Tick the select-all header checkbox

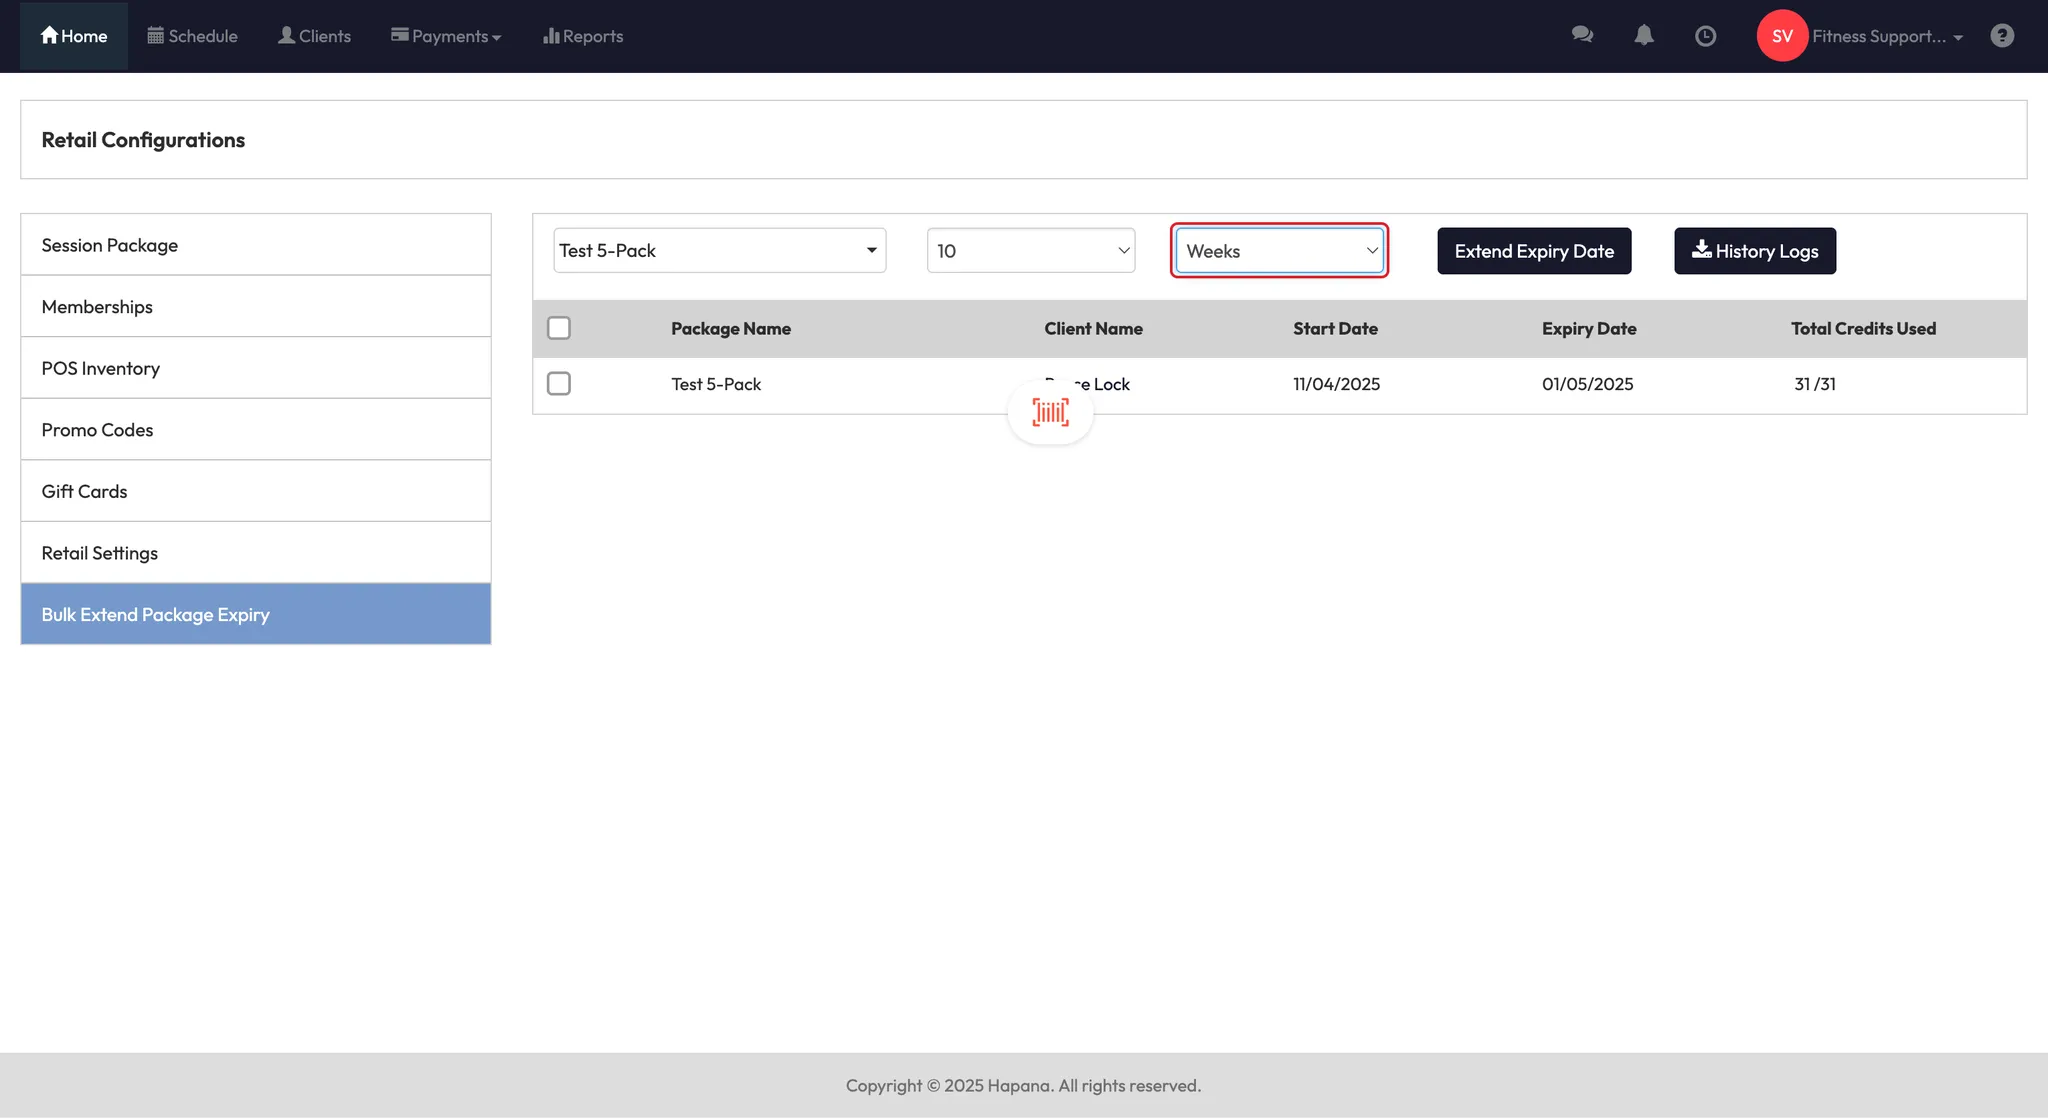point(559,328)
